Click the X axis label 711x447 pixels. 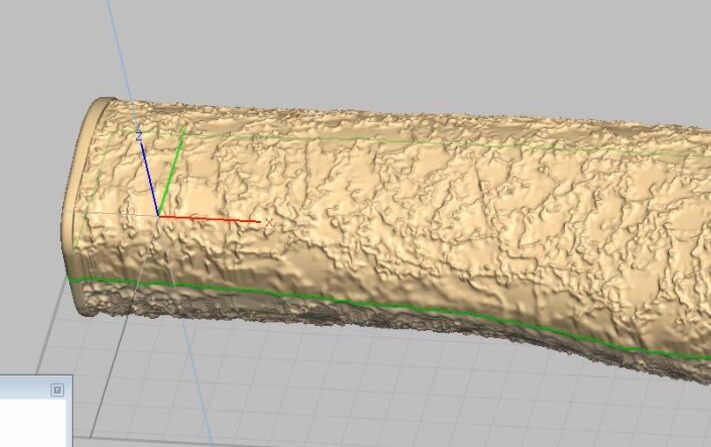[269, 222]
